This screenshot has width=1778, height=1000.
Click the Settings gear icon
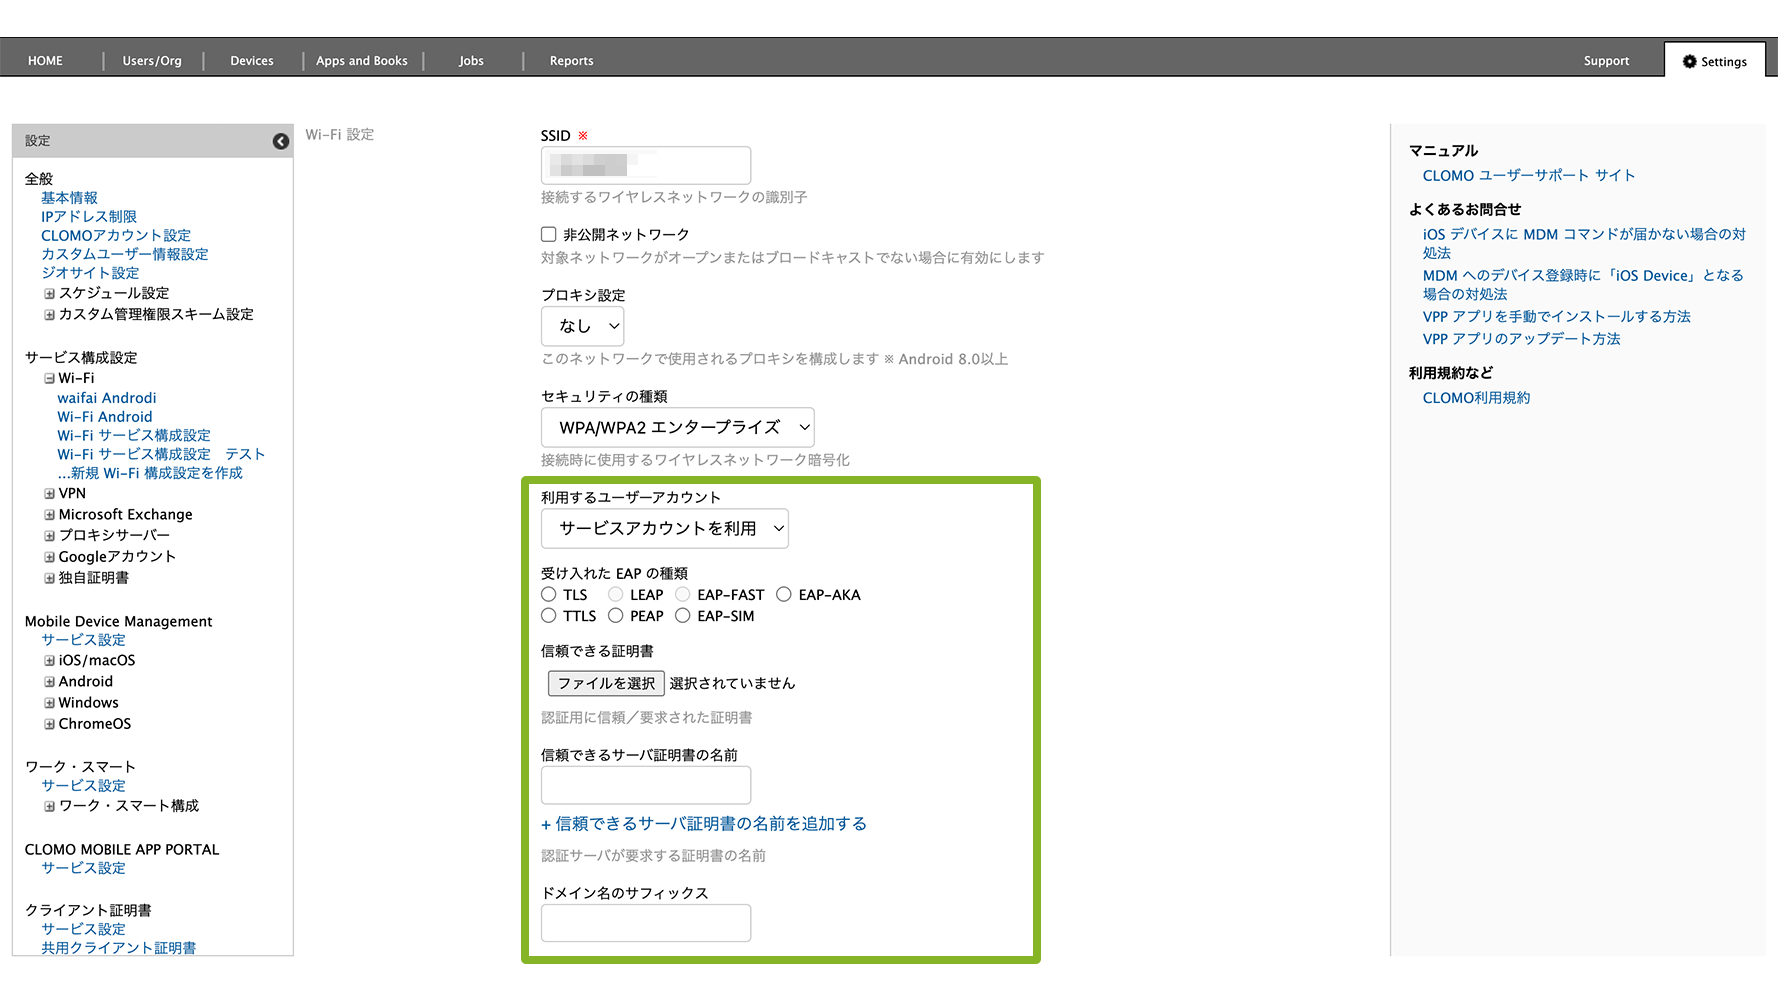(1690, 61)
